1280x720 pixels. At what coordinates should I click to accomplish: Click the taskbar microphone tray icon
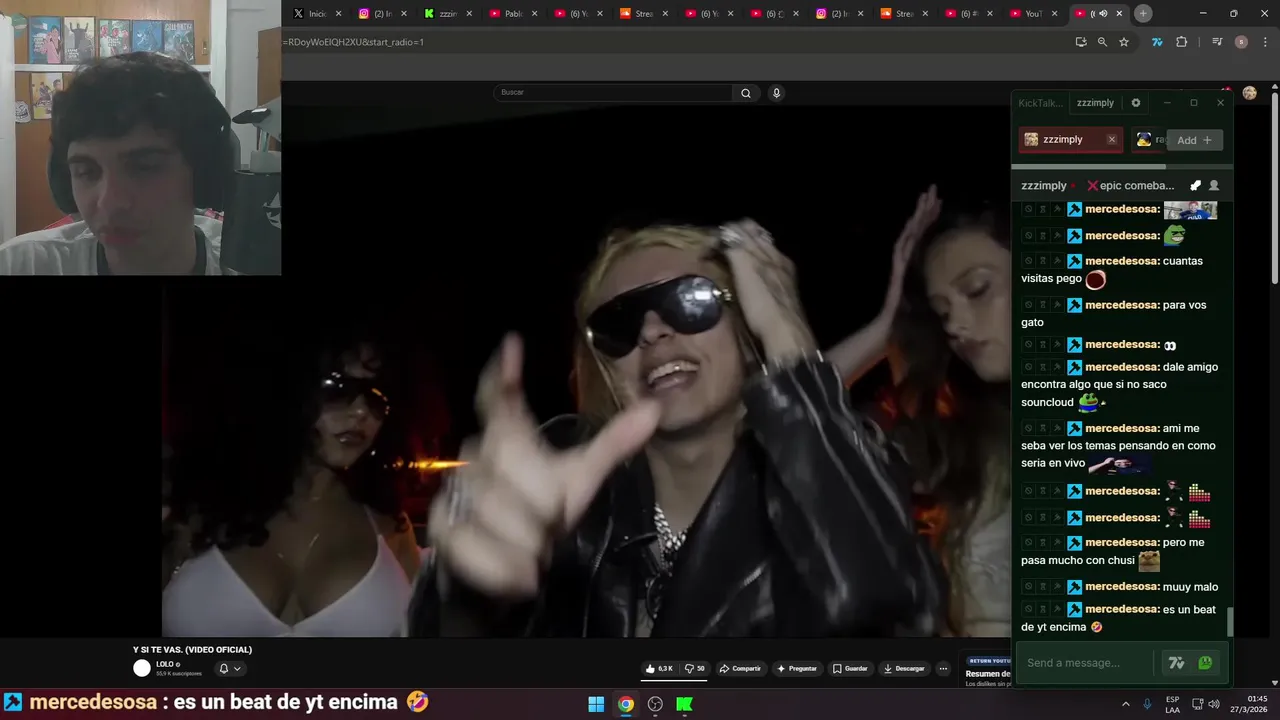coord(1147,704)
